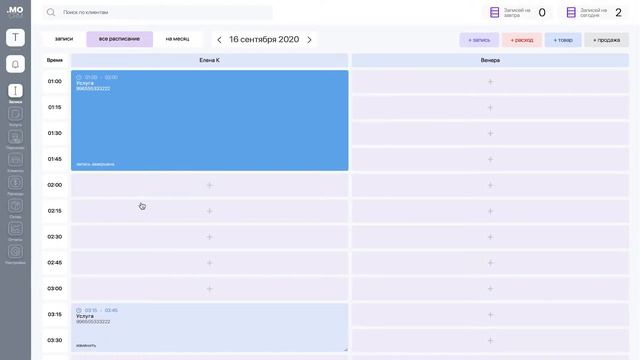640x360 pixels.
Task: Add a booking for Венера at 02:15
Action: [490, 211]
